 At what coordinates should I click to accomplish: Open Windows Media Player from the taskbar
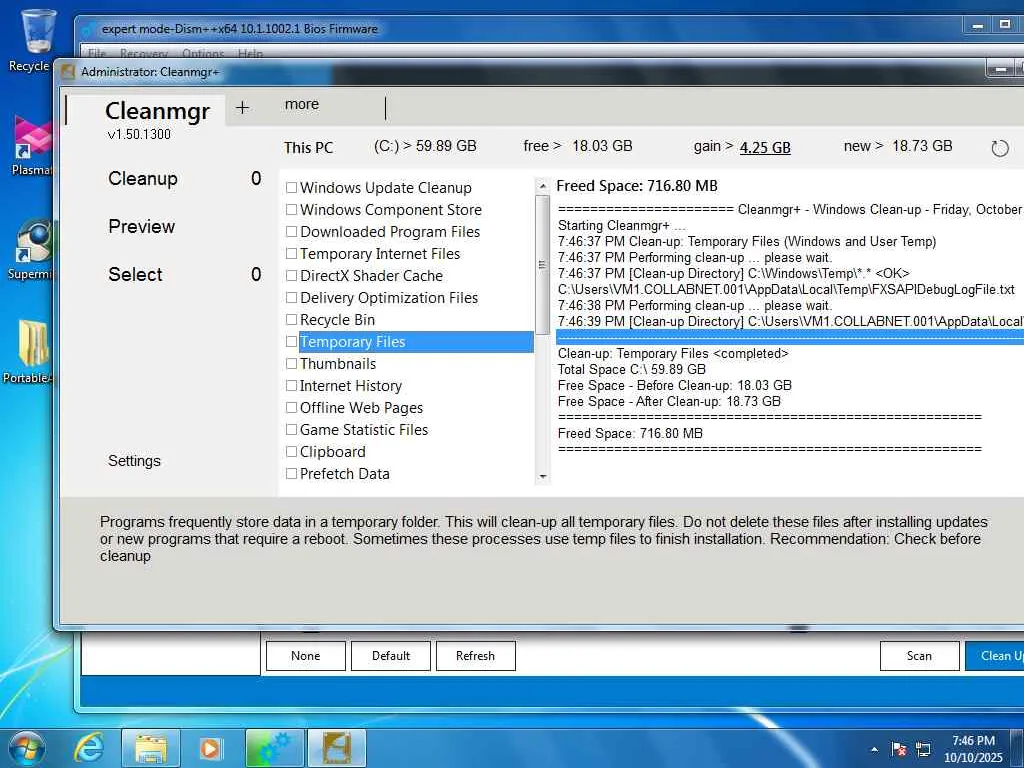click(210, 748)
